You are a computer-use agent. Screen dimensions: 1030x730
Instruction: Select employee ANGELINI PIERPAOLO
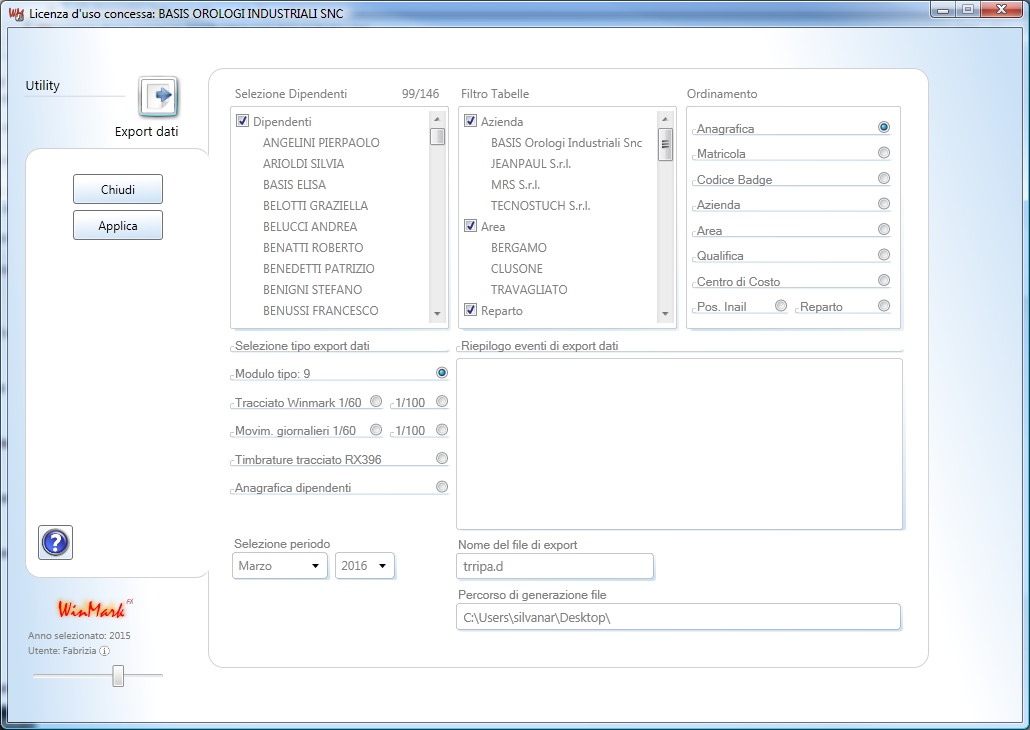[x=321, y=143]
